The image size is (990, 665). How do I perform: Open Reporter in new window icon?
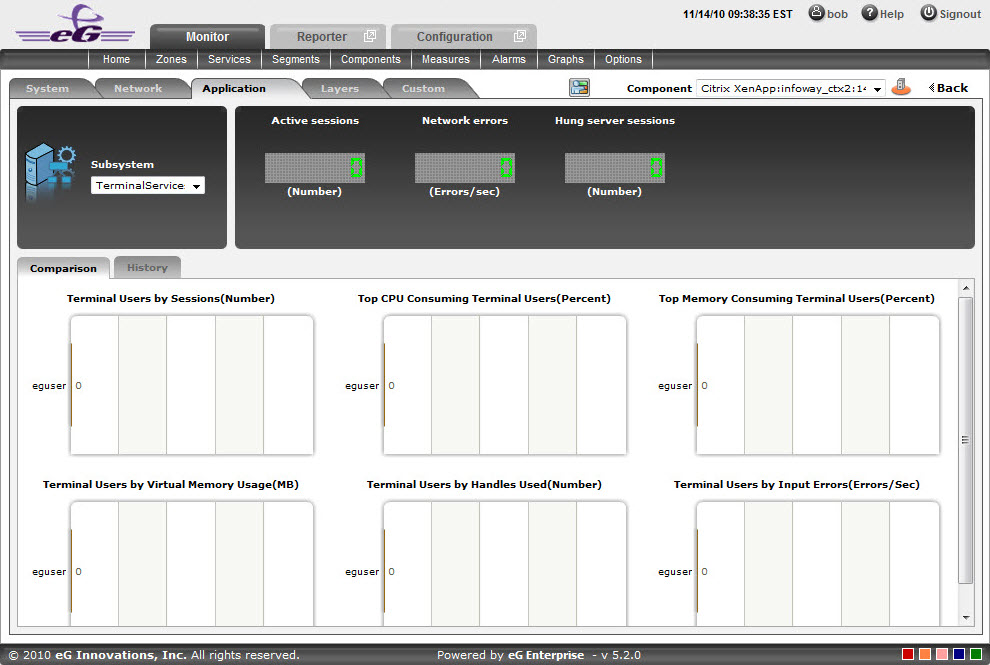pyautogui.click(x=370, y=36)
